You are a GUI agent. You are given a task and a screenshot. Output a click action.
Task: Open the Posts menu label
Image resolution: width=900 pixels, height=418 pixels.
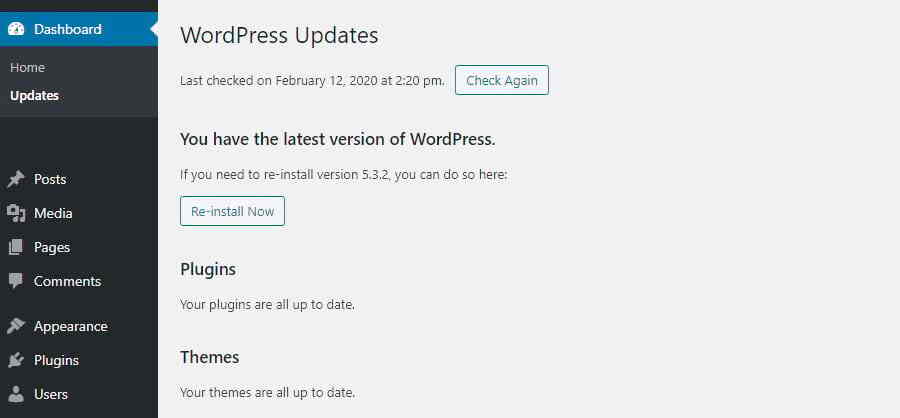[x=50, y=180]
